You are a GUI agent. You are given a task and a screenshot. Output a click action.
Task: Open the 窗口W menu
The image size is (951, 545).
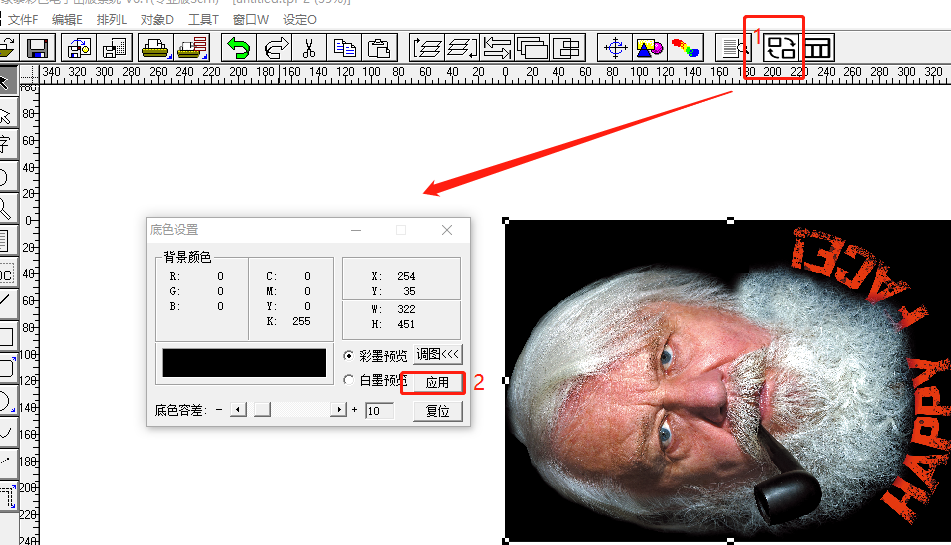250,20
